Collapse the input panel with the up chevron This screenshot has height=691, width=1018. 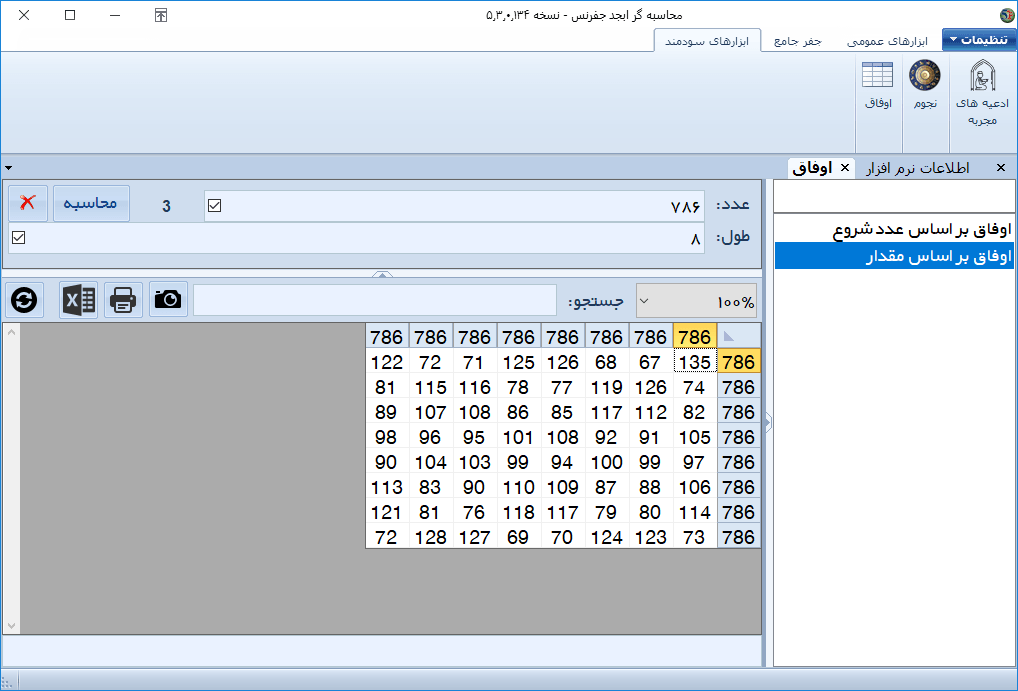382,274
